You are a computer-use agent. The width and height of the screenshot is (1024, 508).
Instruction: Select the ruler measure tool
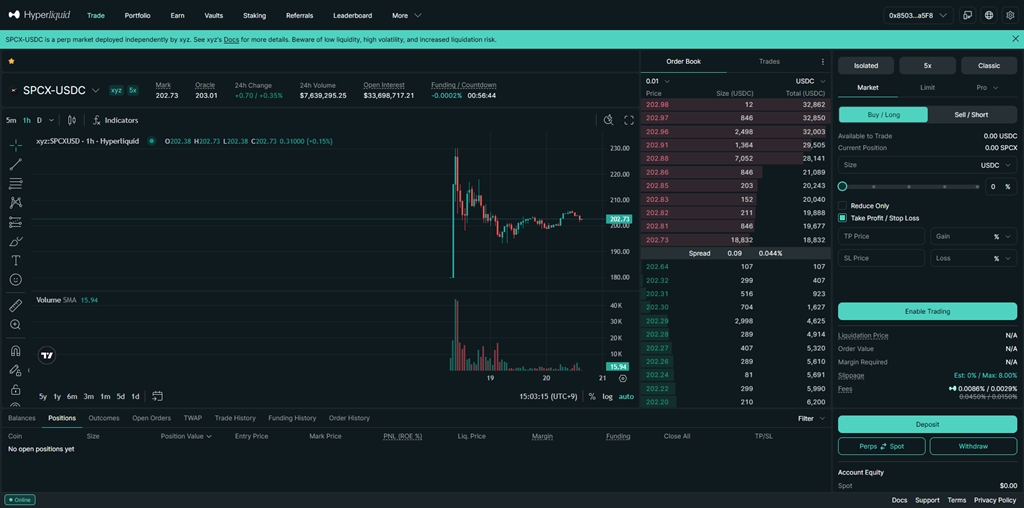16,305
